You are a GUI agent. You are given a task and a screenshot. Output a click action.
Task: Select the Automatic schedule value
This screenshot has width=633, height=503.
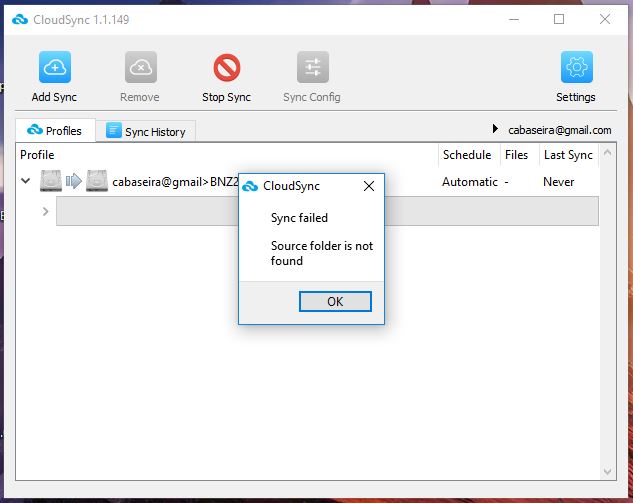pyautogui.click(x=470, y=182)
